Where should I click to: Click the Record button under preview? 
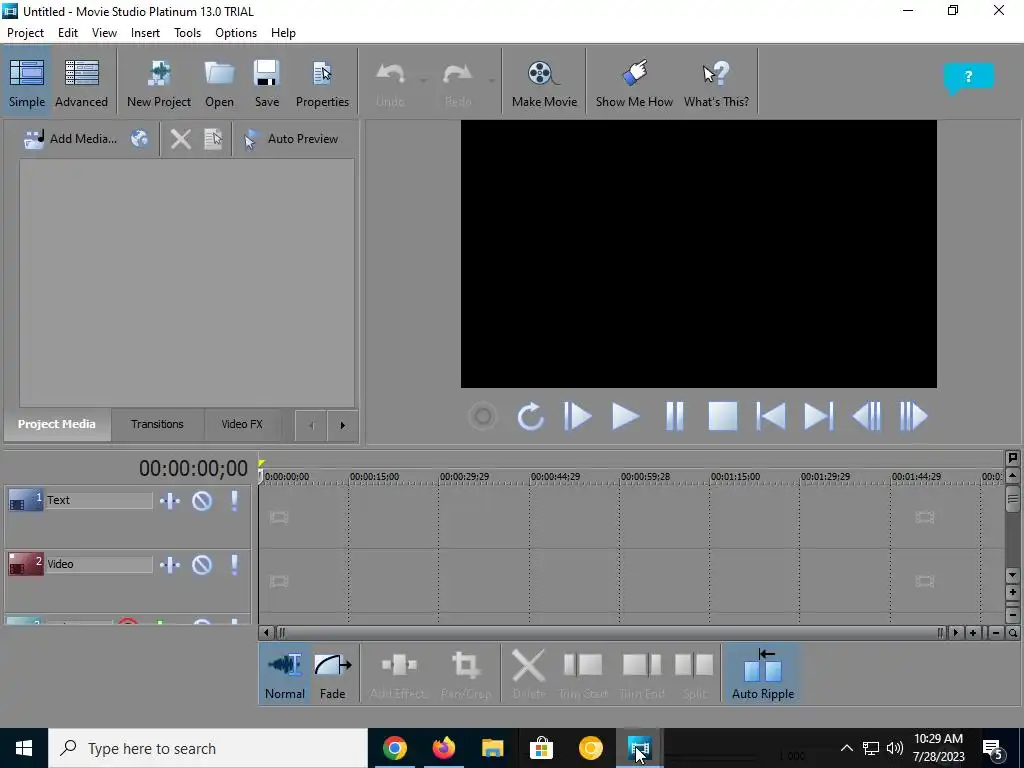pos(483,417)
